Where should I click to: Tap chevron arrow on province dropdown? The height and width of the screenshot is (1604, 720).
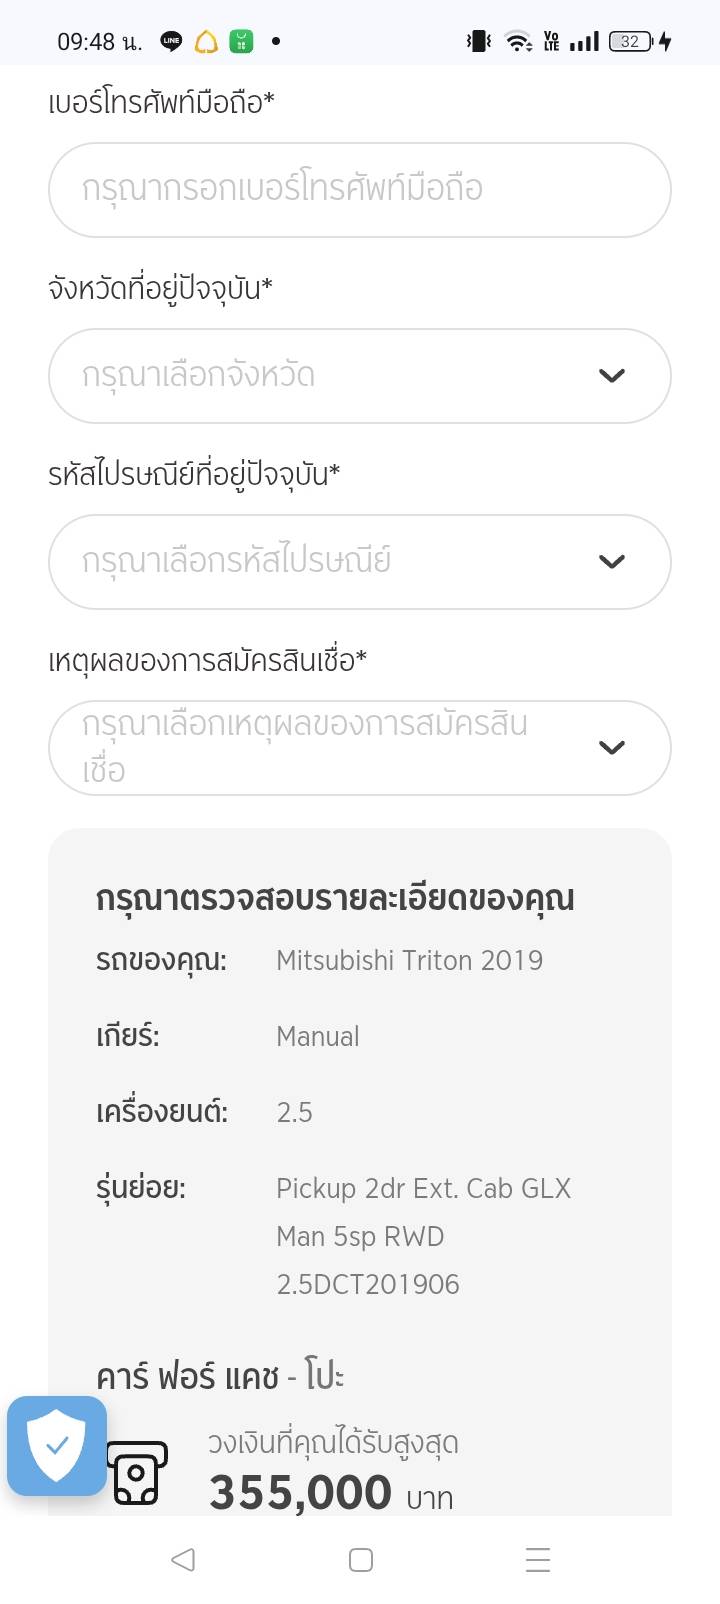click(x=611, y=376)
